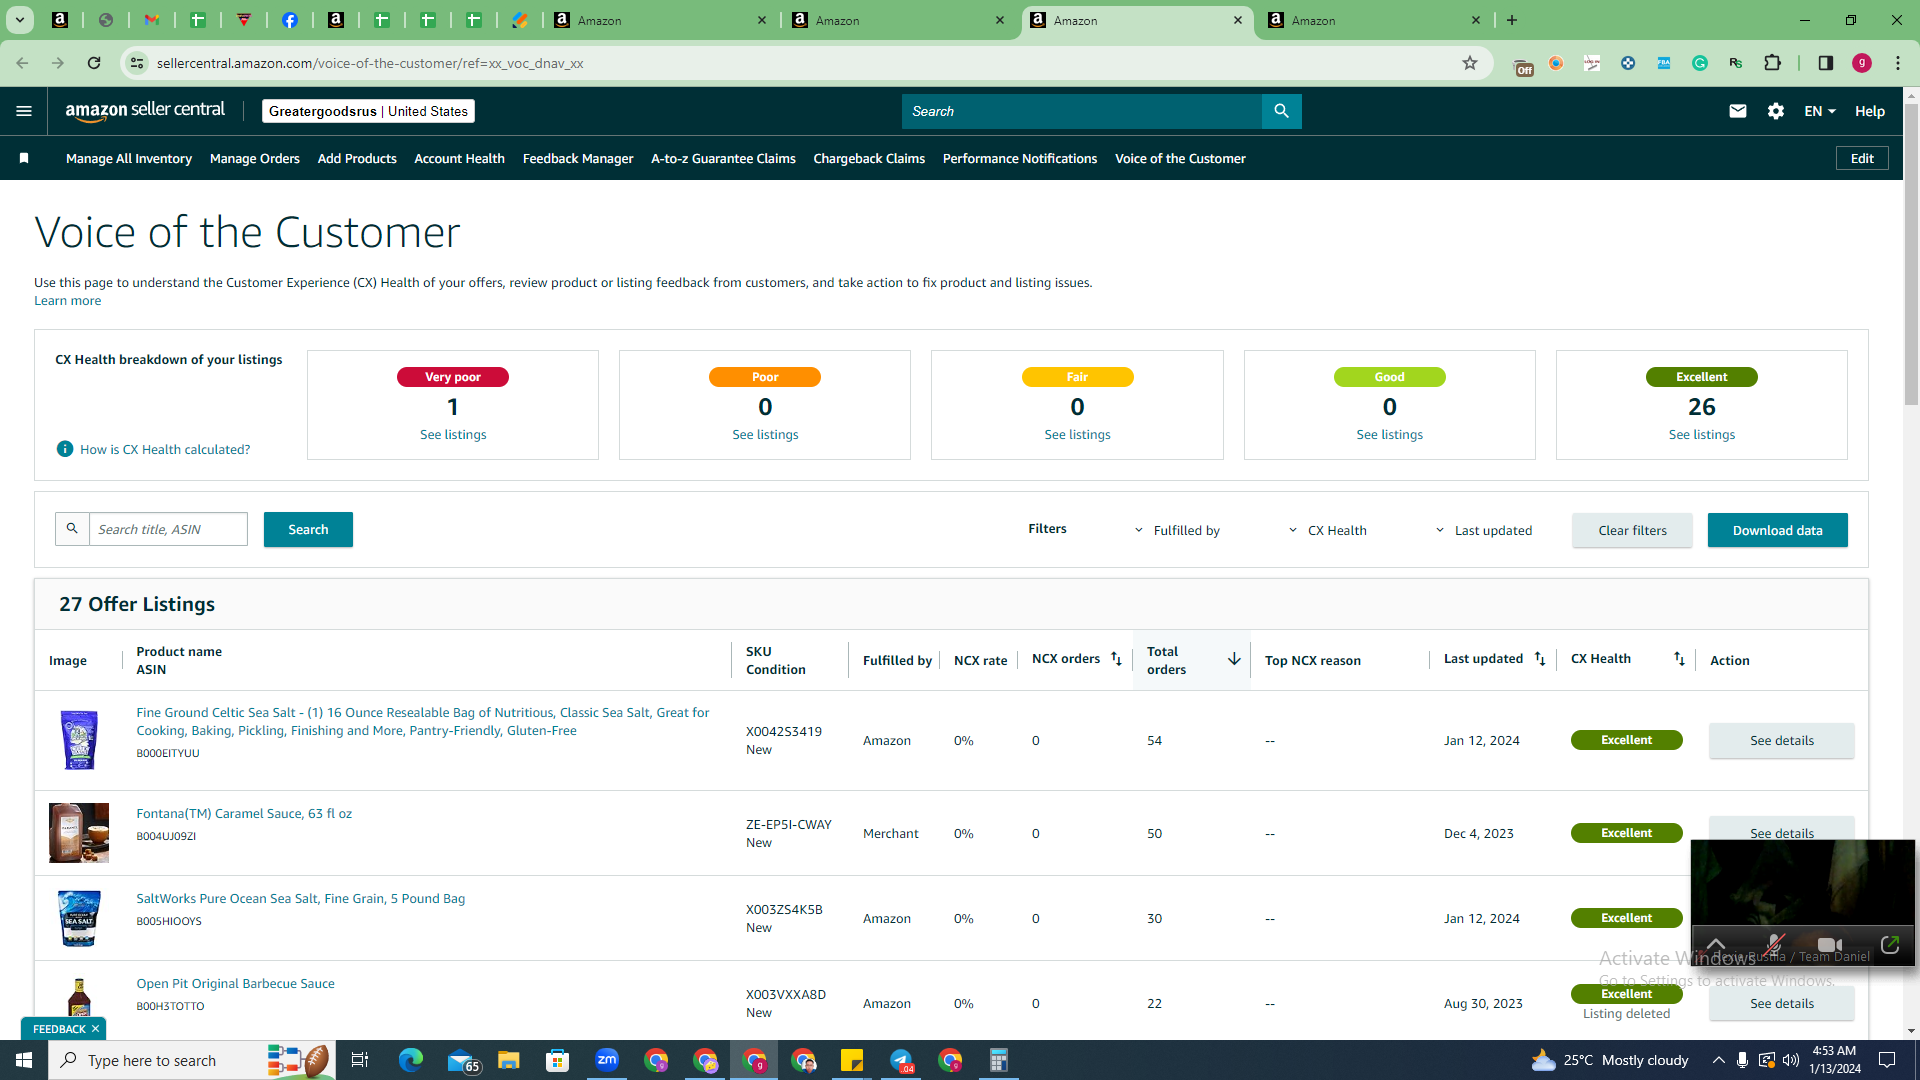Image resolution: width=1920 pixels, height=1080 pixels.
Task: Sort by NCX orders column arrows
Action: 1116,659
